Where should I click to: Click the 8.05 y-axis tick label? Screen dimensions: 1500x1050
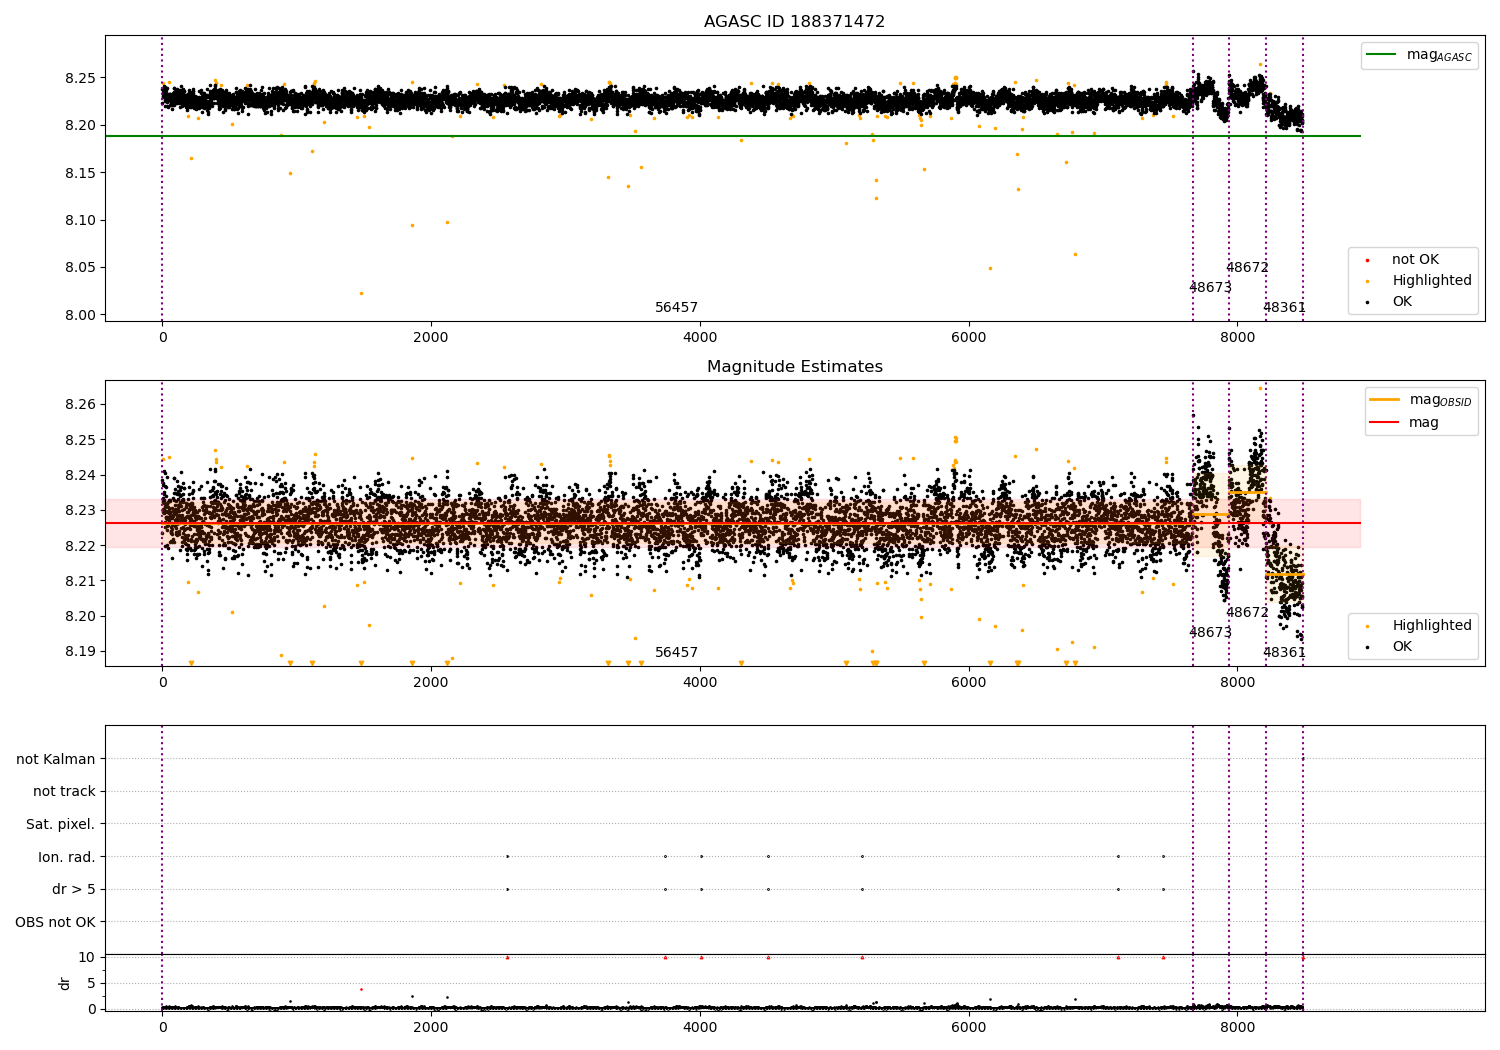(80, 267)
